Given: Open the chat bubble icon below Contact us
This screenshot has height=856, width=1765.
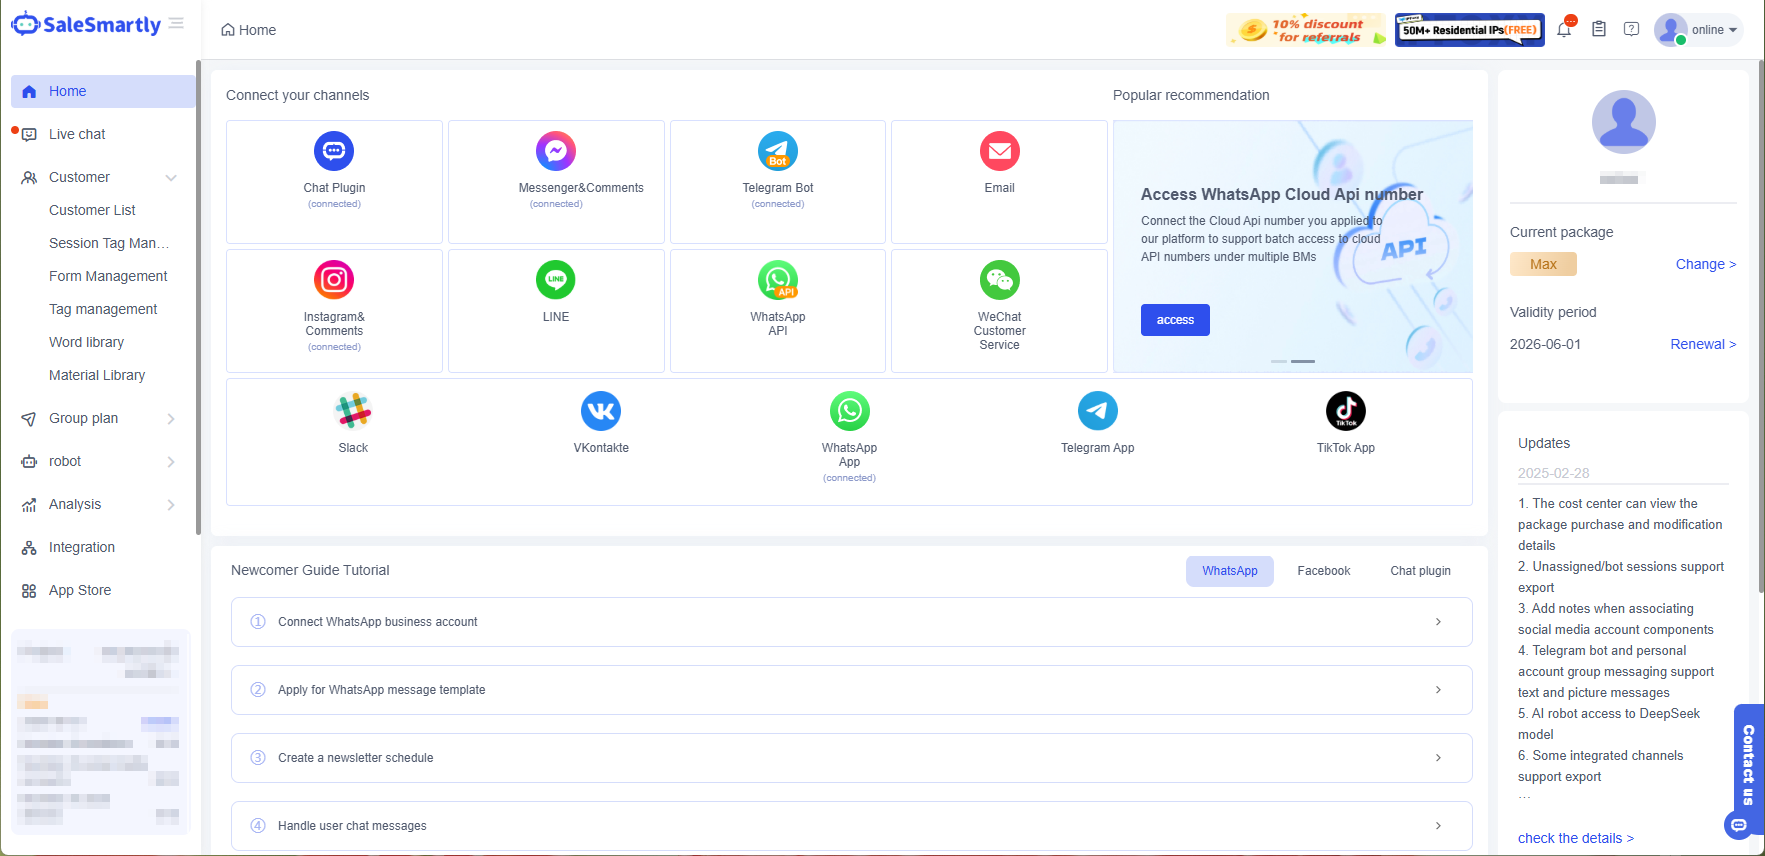Looking at the screenshot, I should 1739,825.
